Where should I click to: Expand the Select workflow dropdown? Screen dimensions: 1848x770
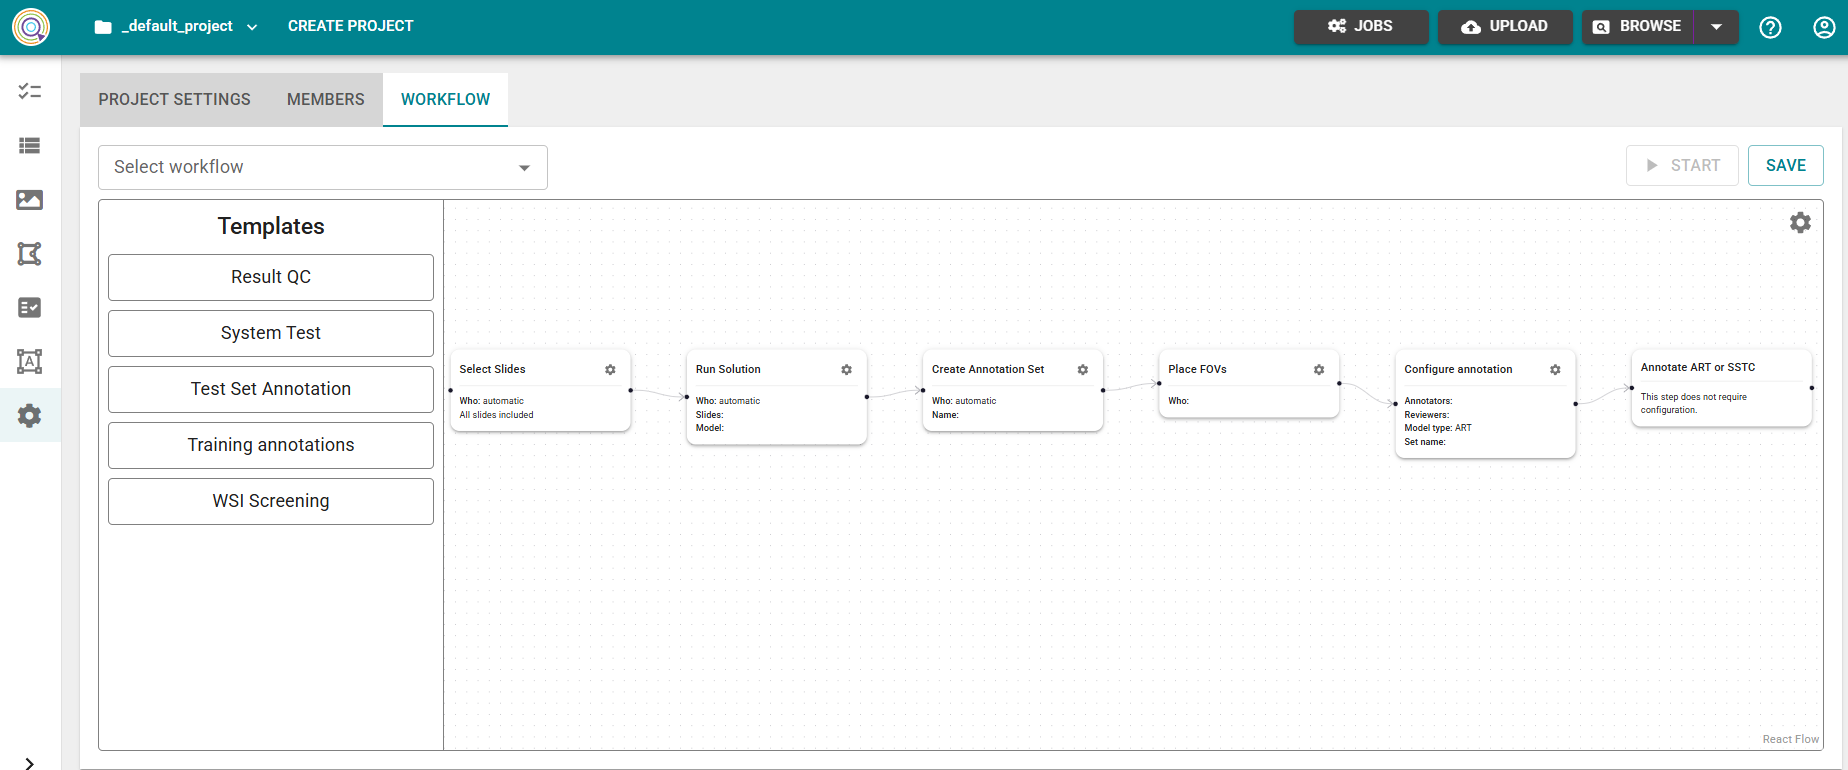tap(322, 167)
